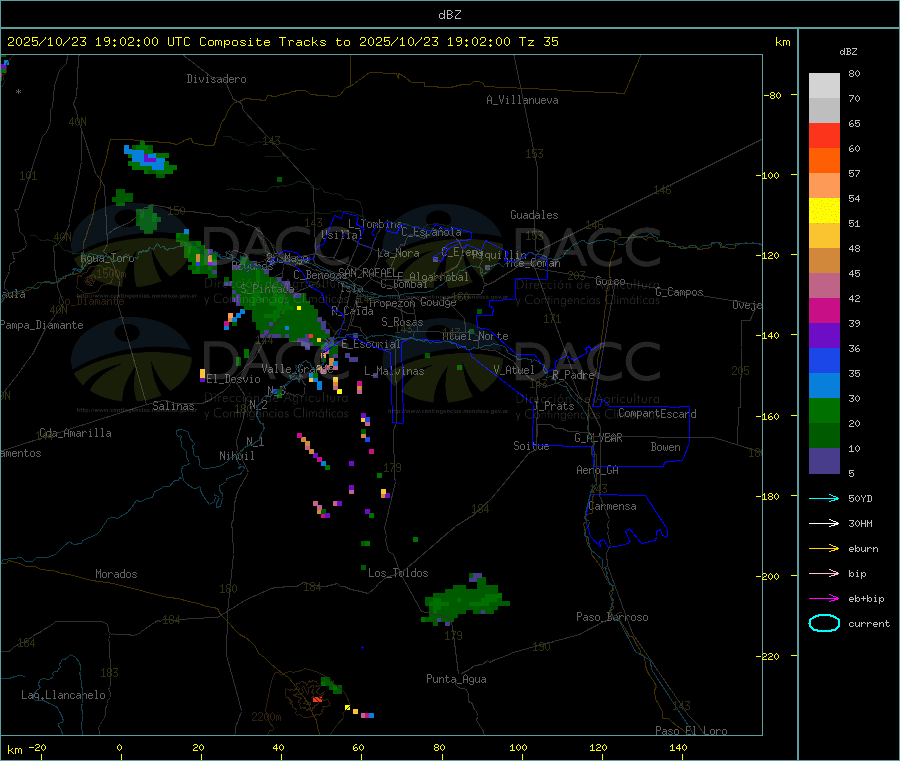Click the Paso_Barroso place label
Image resolution: width=900 pixels, height=761 pixels.
612,618
